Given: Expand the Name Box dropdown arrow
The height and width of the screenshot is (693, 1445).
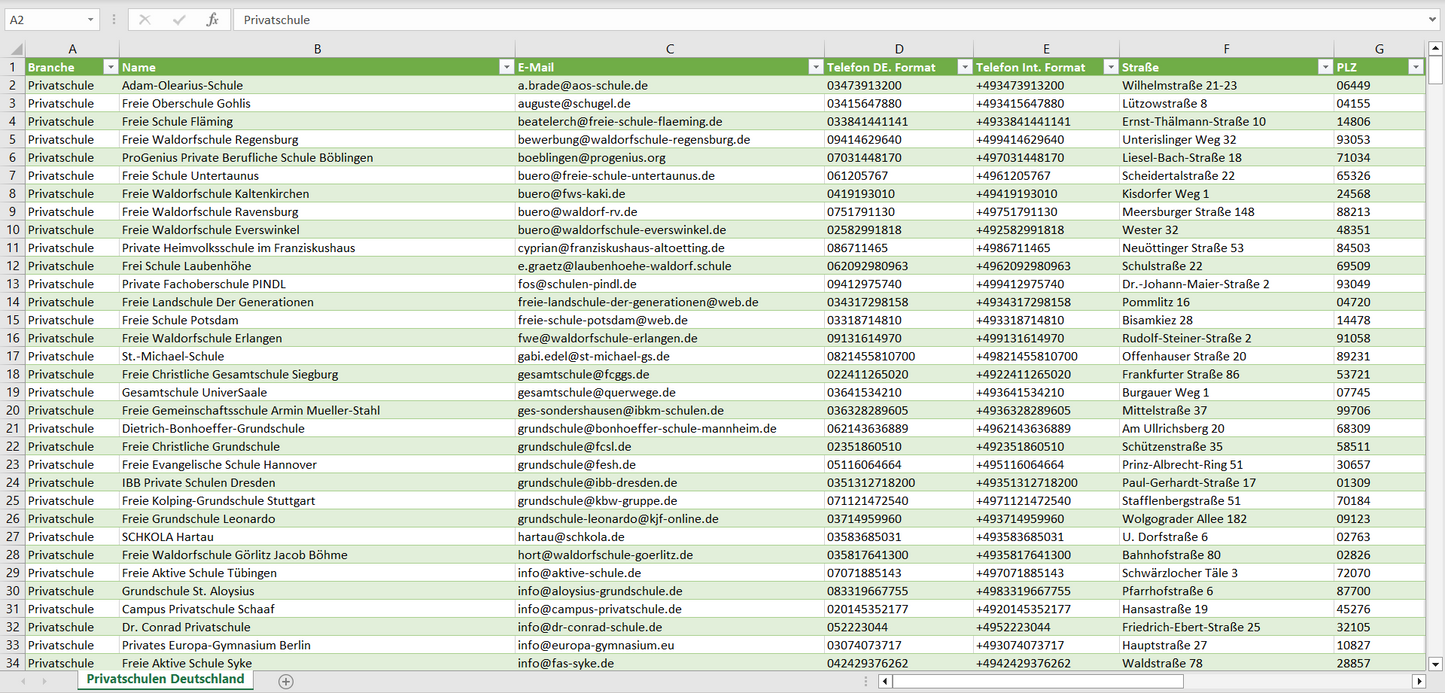Looking at the screenshot, I should [x=90, y=20].
